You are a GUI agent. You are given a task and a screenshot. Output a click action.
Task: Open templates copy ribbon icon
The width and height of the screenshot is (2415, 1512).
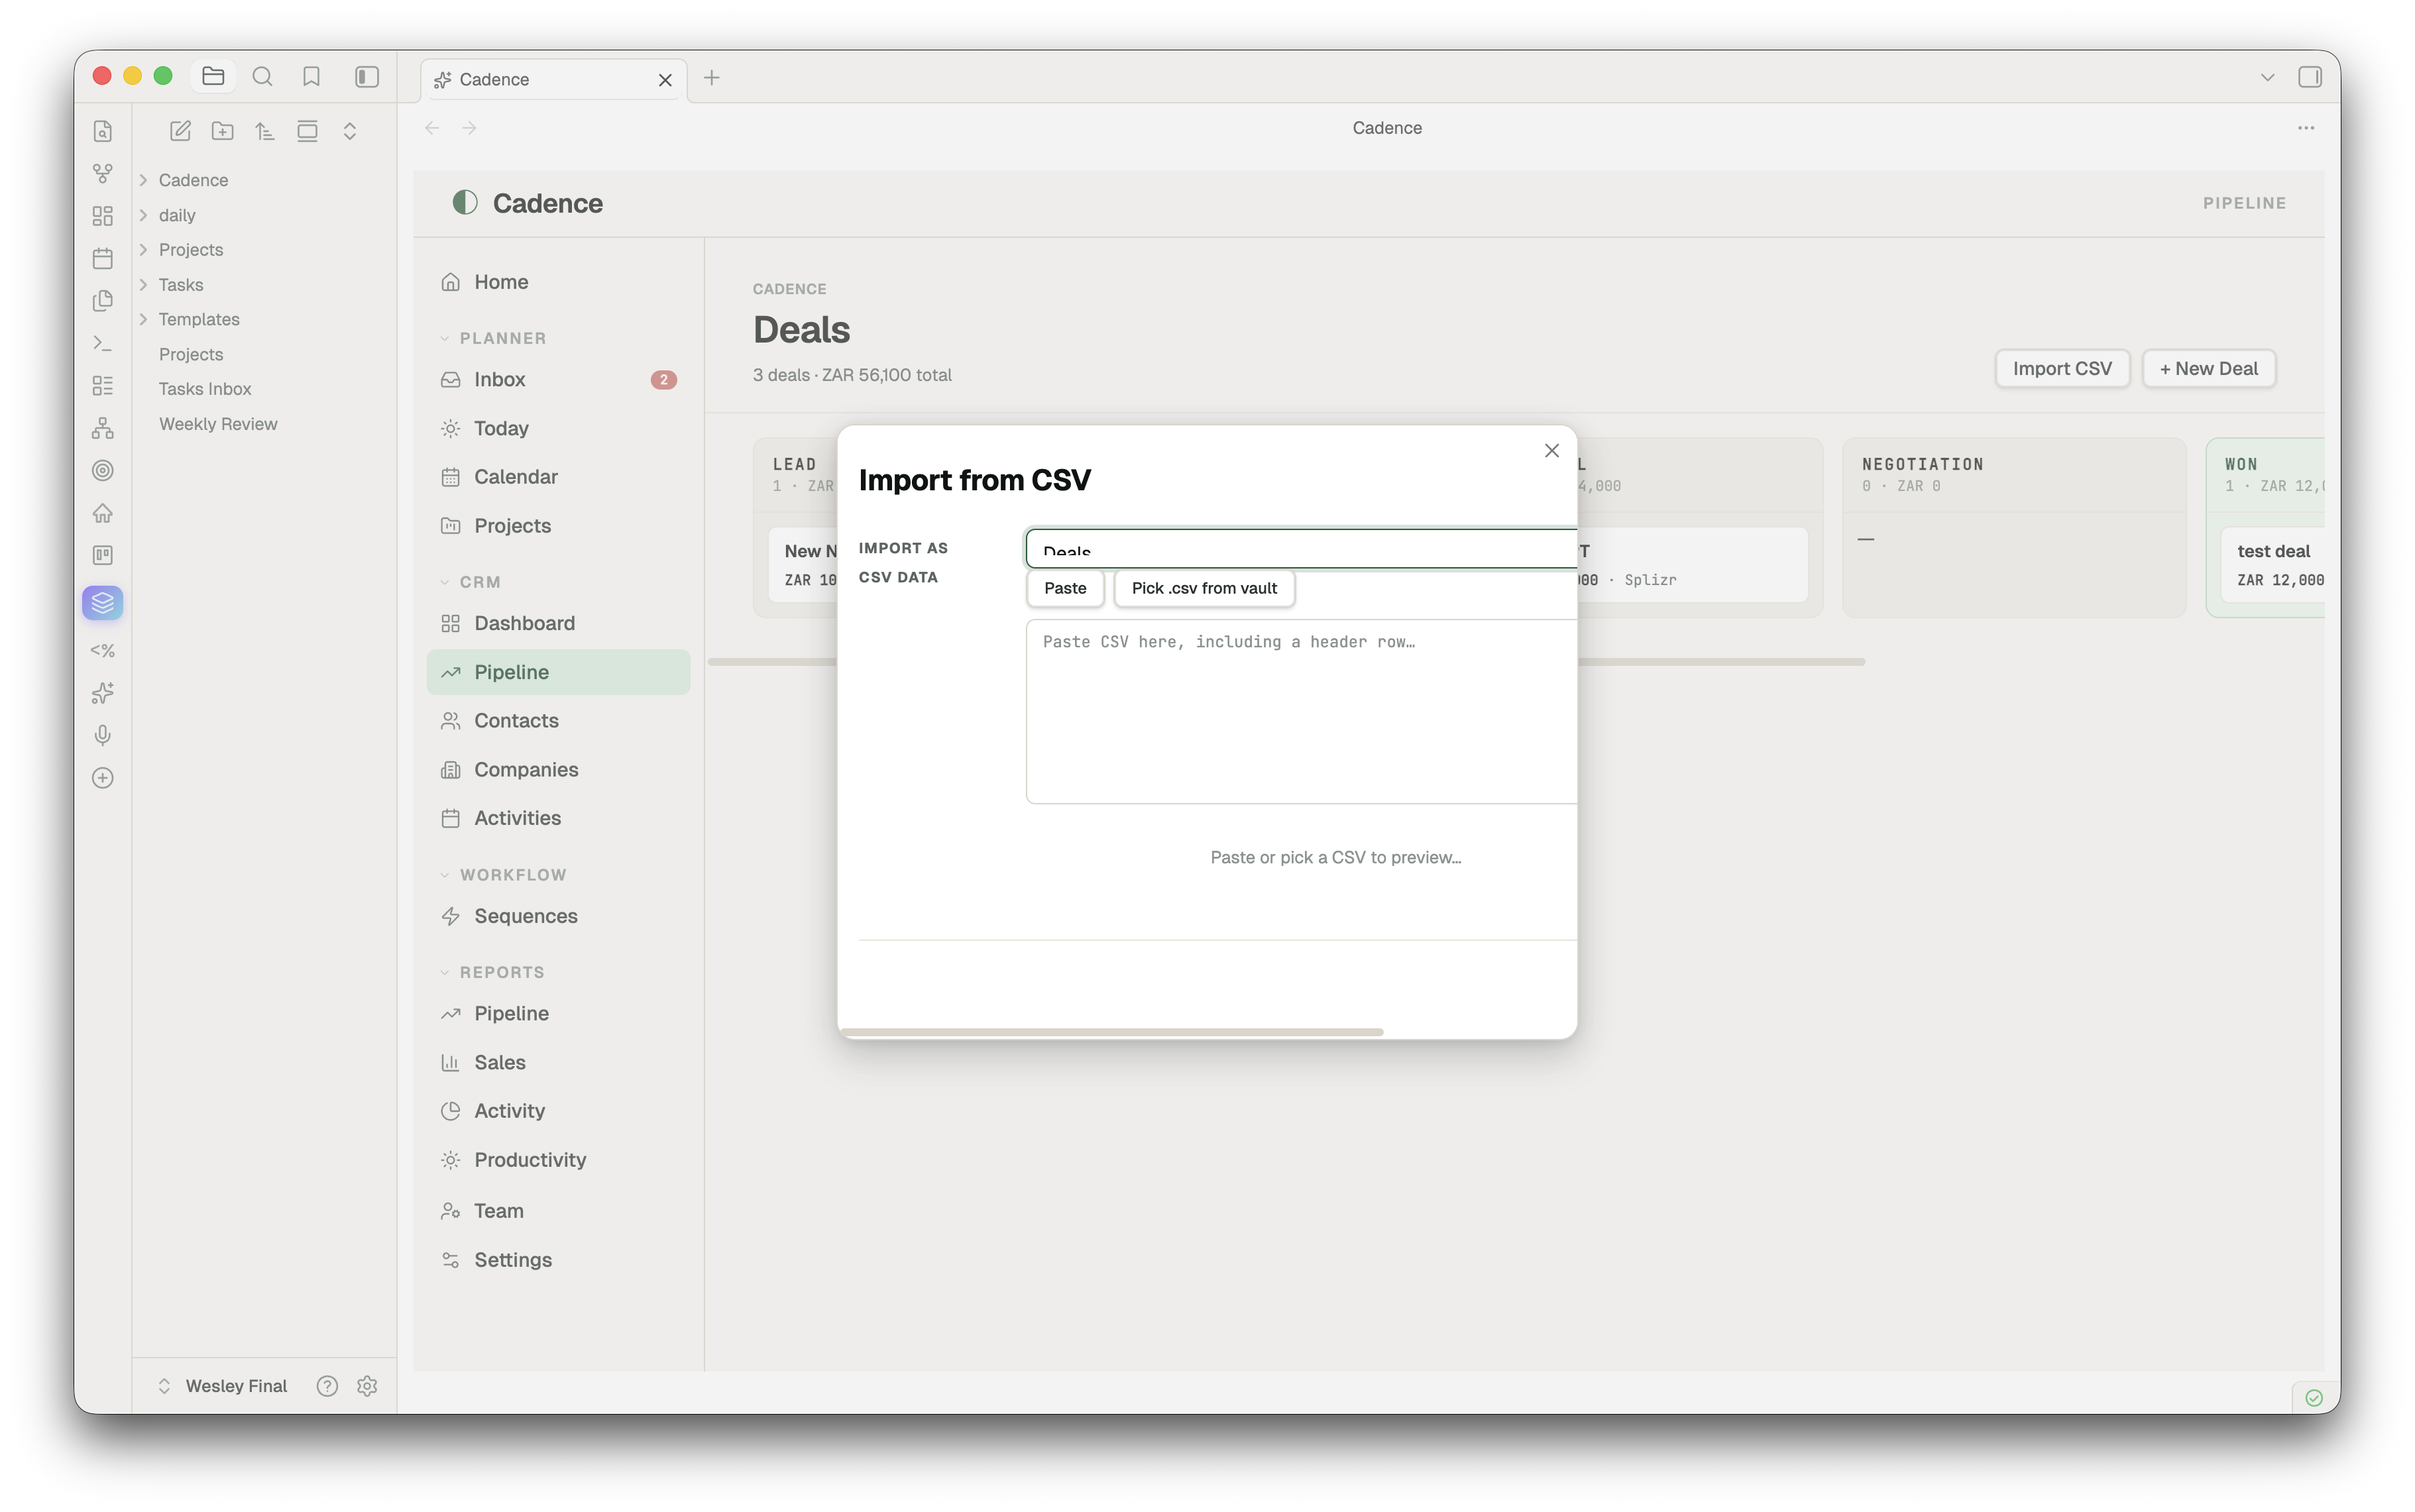(x=102, y=301)
